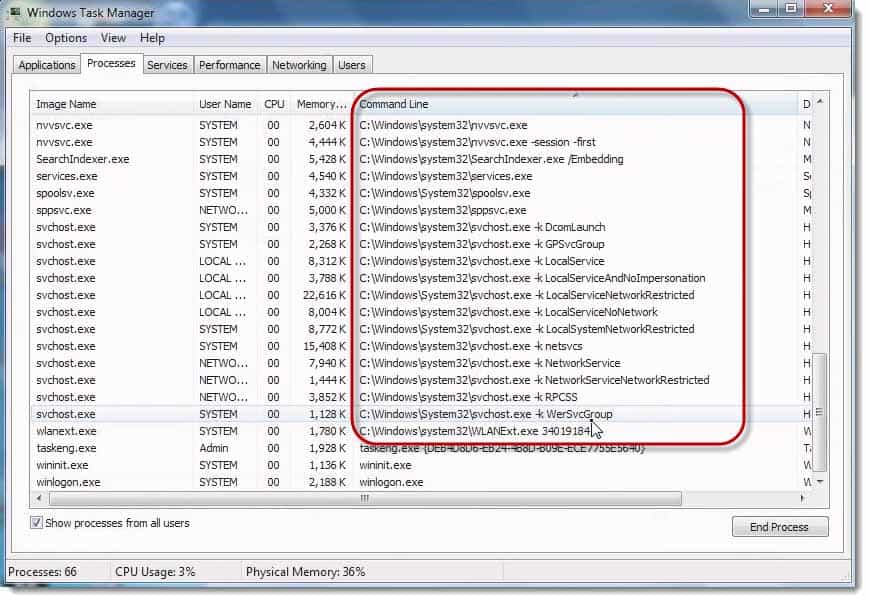Click svchost.exe -k WerSvcGroup command line
The image size is (870, 602).
[x=485, y=414]
